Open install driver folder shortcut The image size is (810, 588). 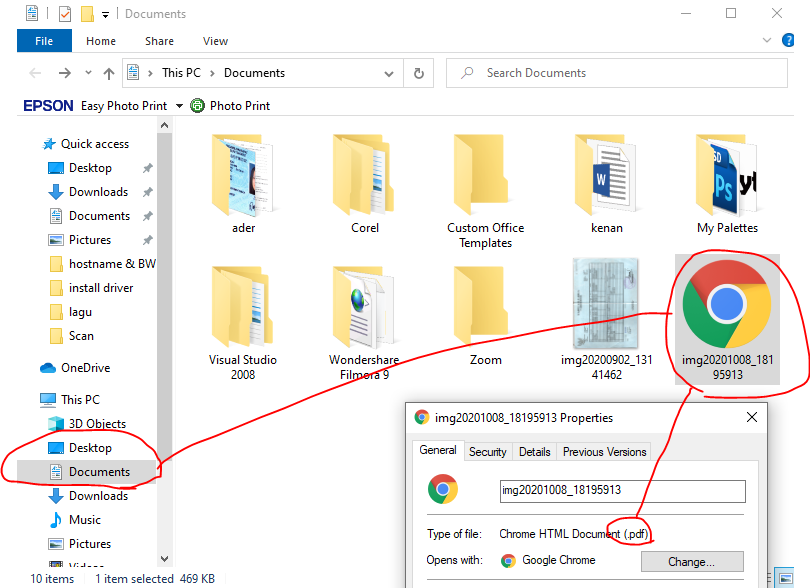[x=101, y=288]
